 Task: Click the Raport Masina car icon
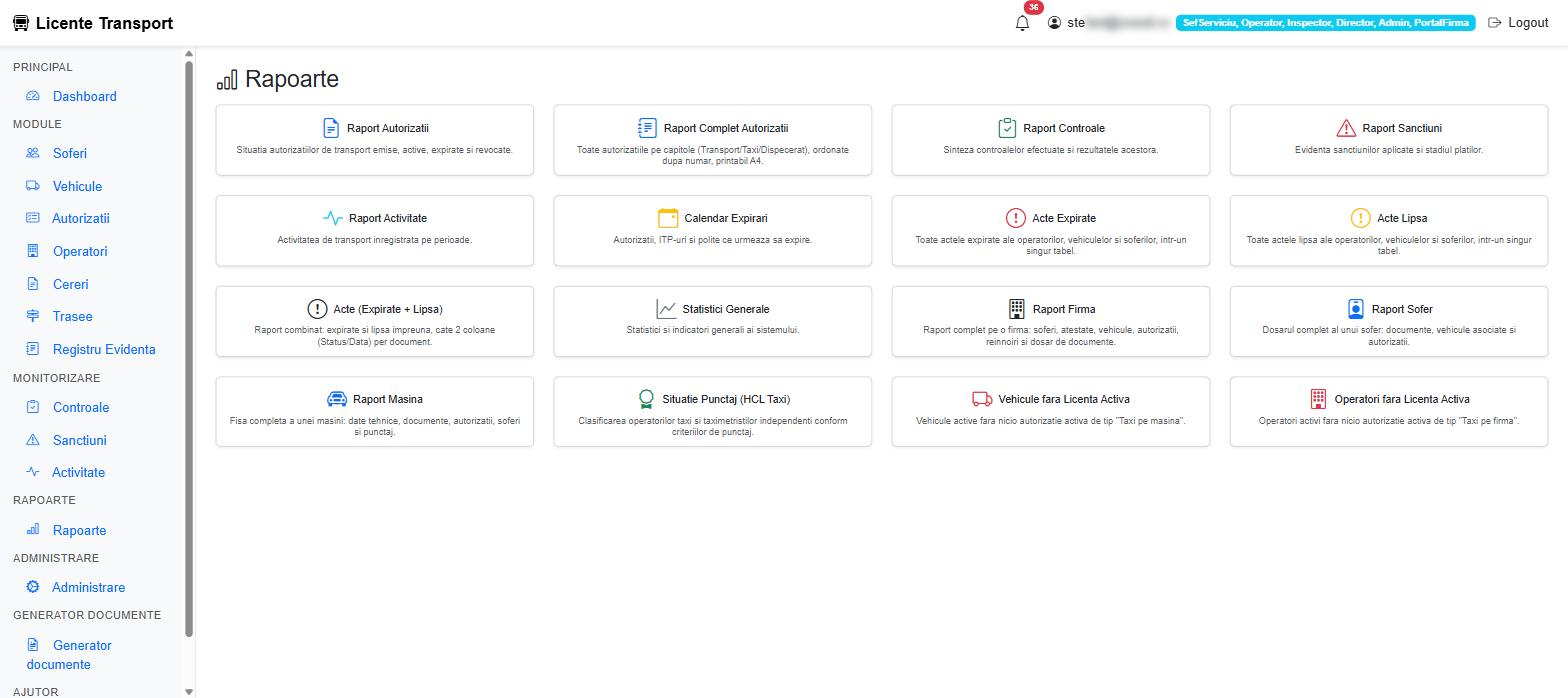337,399
